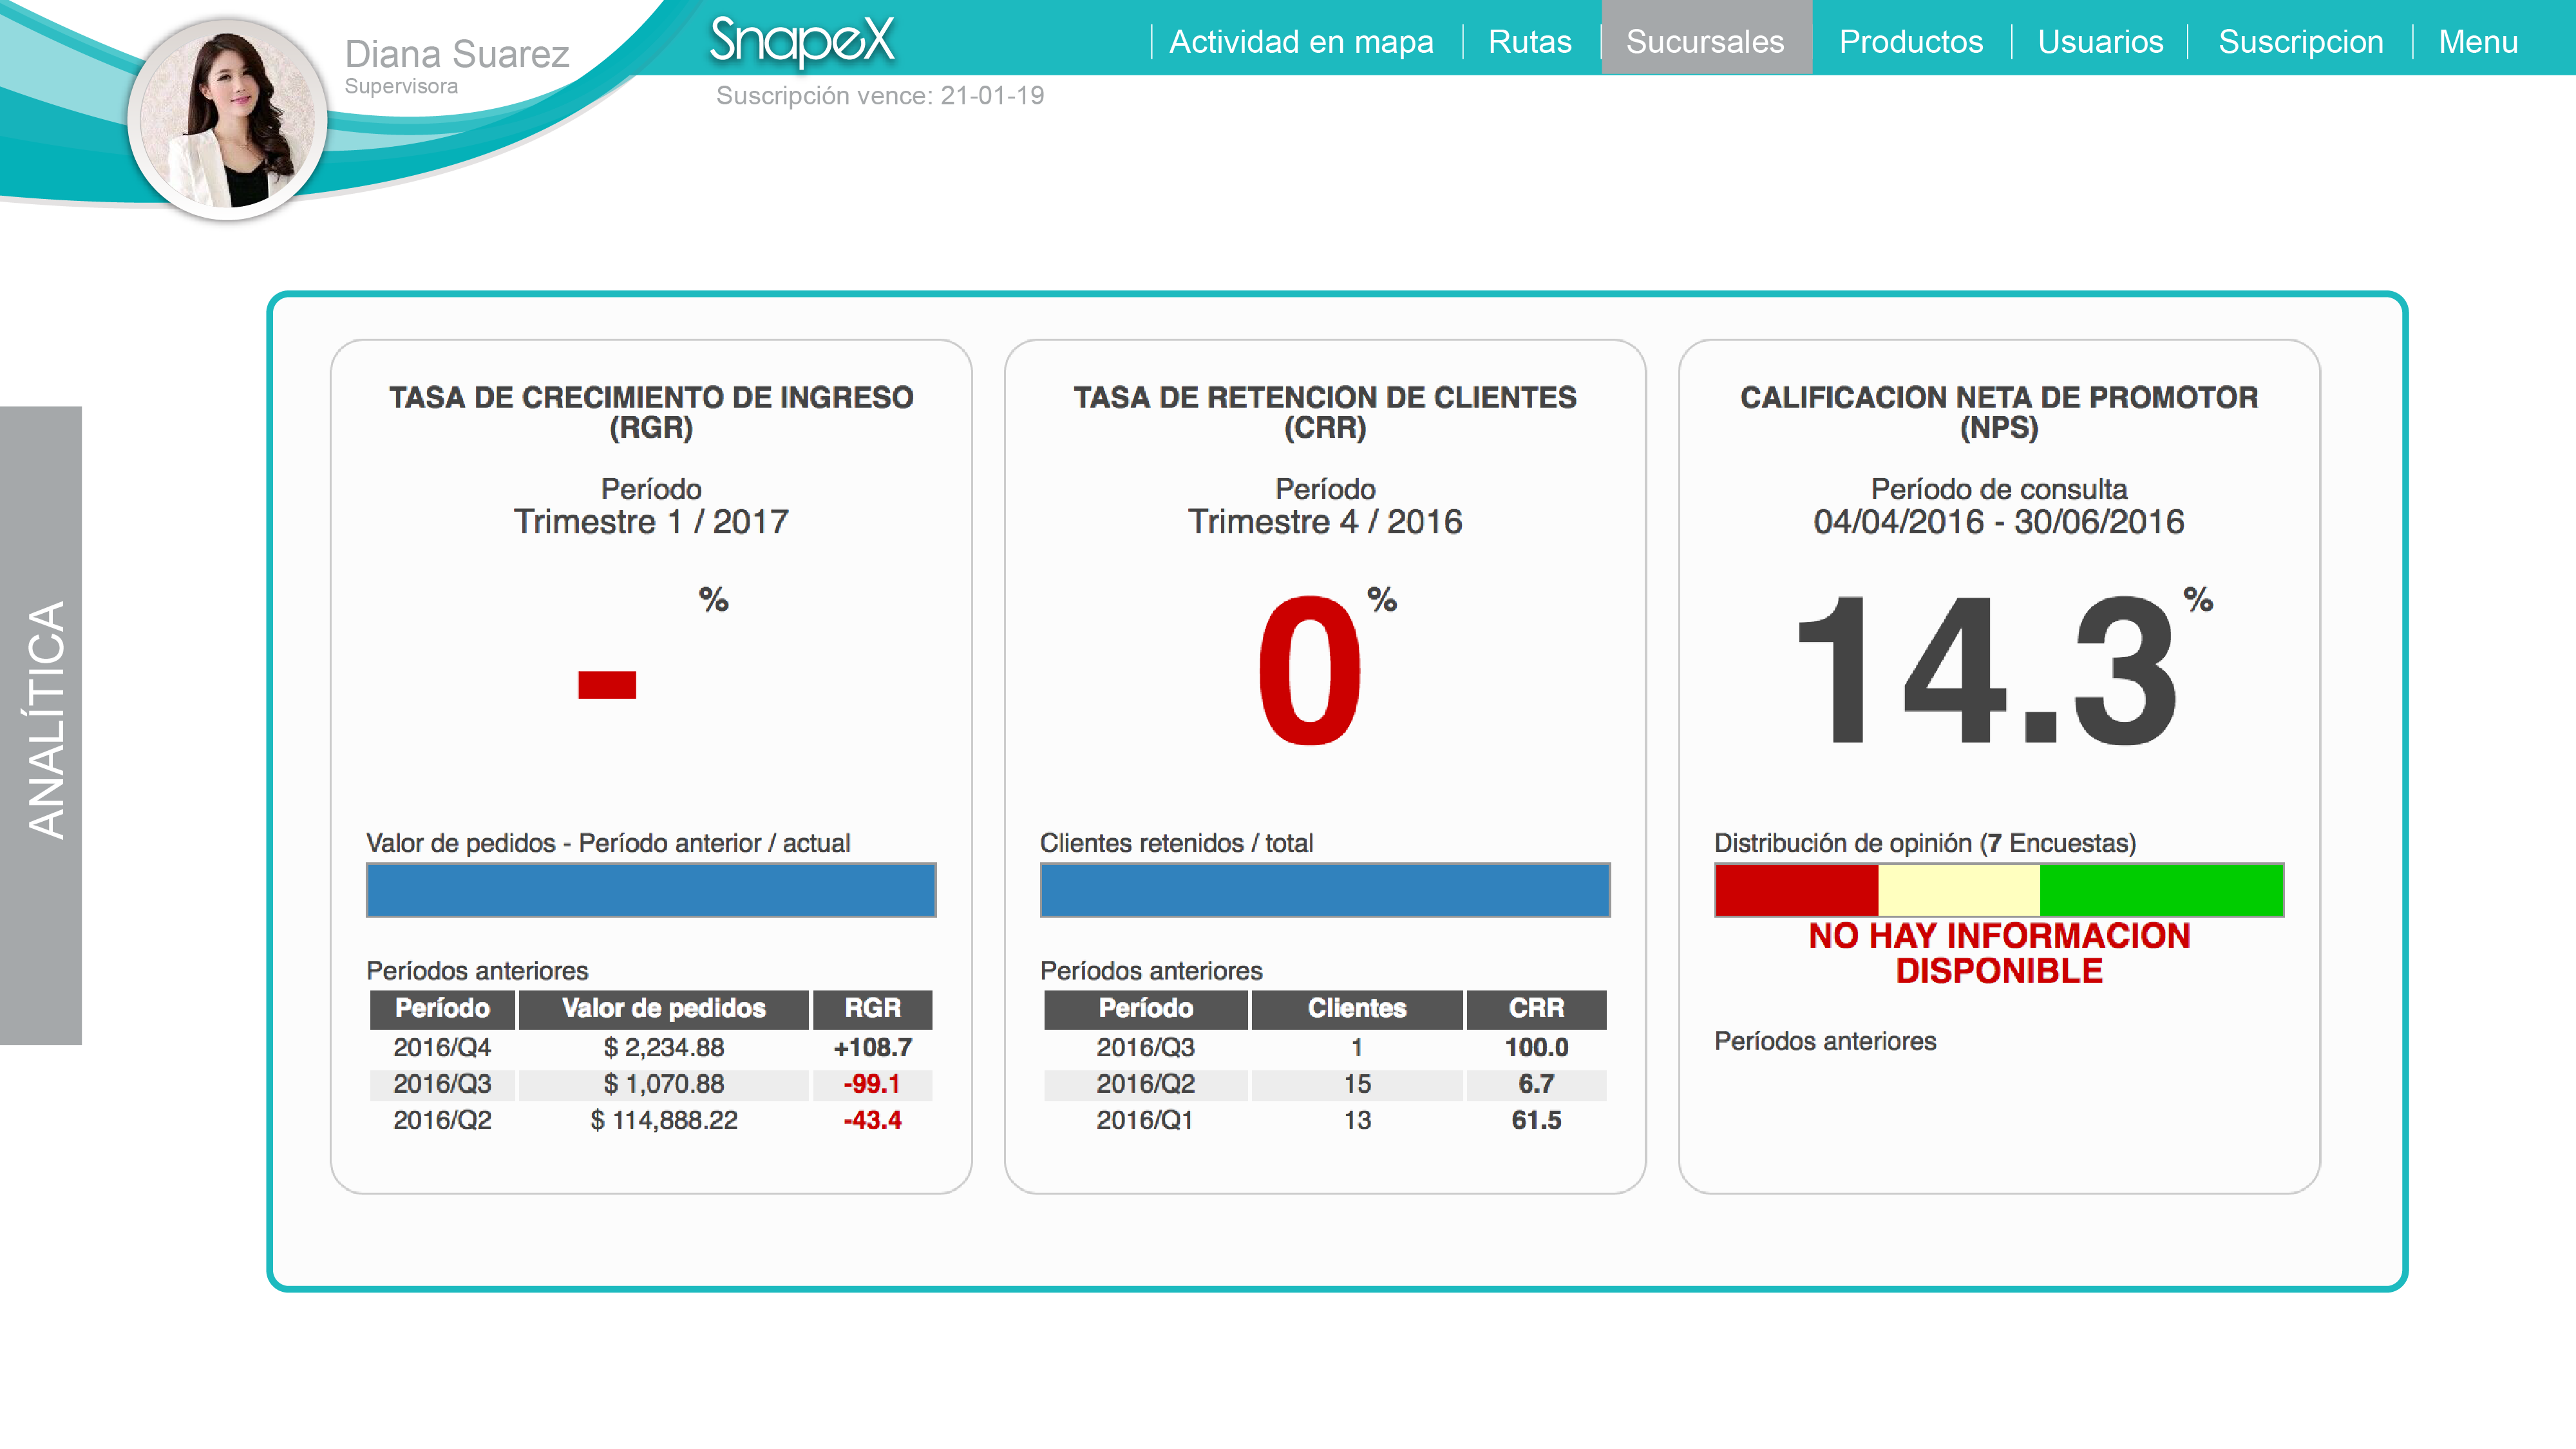Click the Distribución de opinión (7 Encuestas) label
Screen dimensions: 2576x1449
(x=1925, y=843)
